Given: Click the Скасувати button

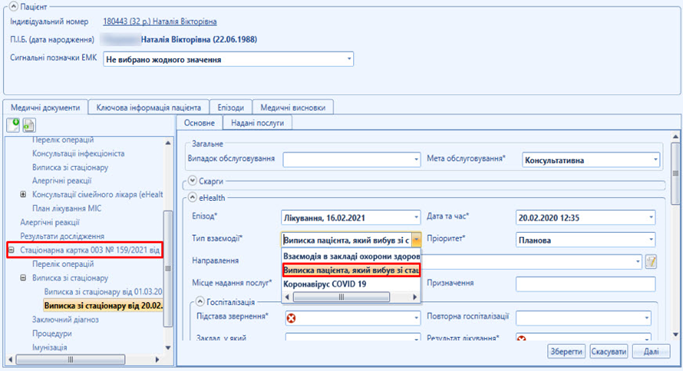Looking at the screenshot, I should point(608,351).
